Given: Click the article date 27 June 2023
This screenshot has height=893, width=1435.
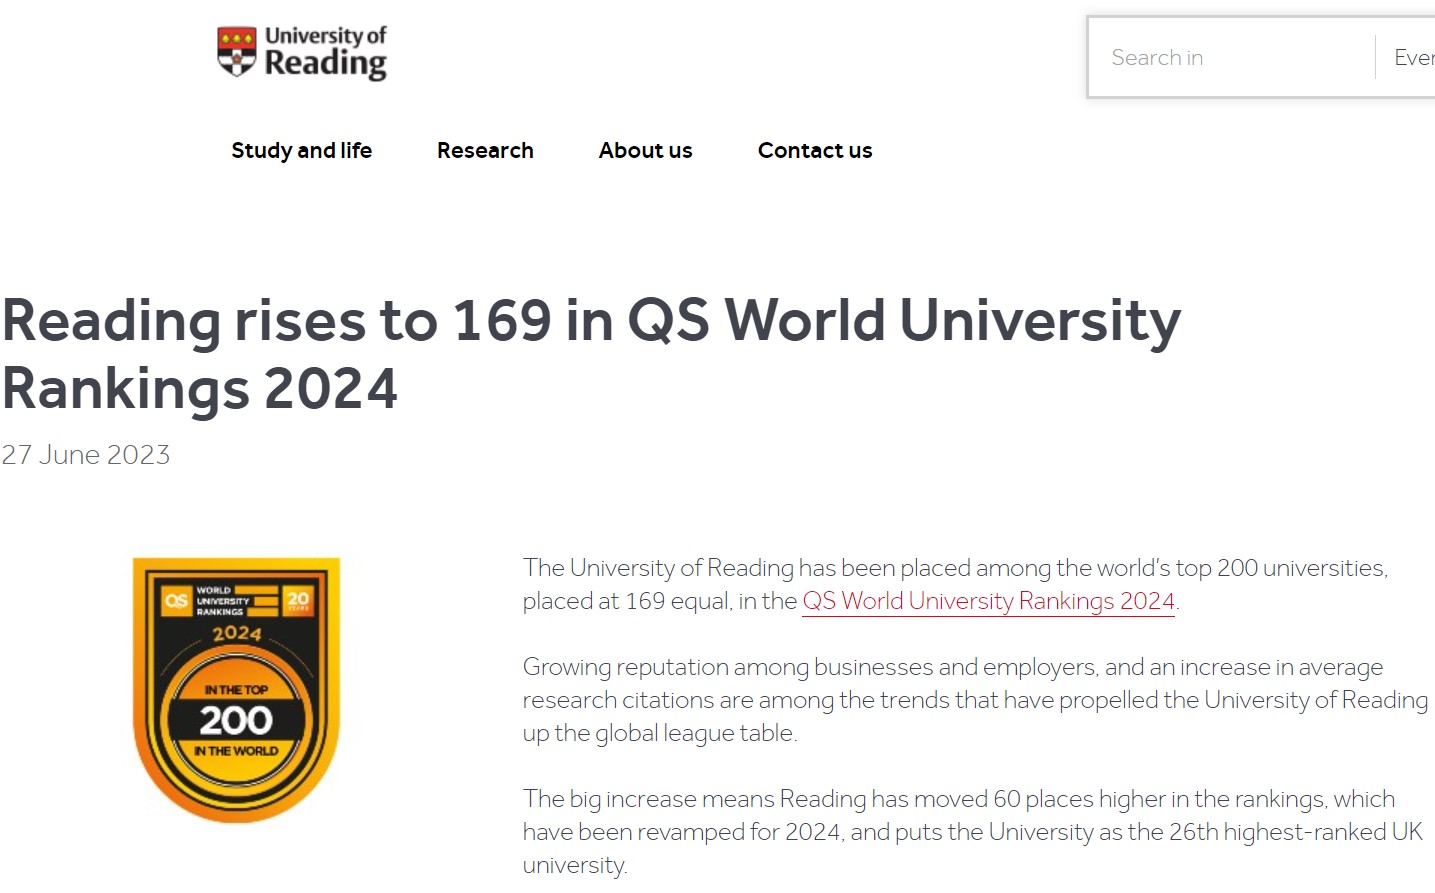Looking at the screenshot, I should tap(86, 455).
